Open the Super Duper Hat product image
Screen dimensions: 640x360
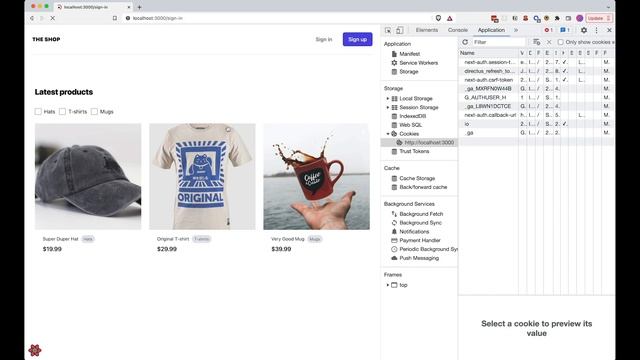click(x=88, y=176)
